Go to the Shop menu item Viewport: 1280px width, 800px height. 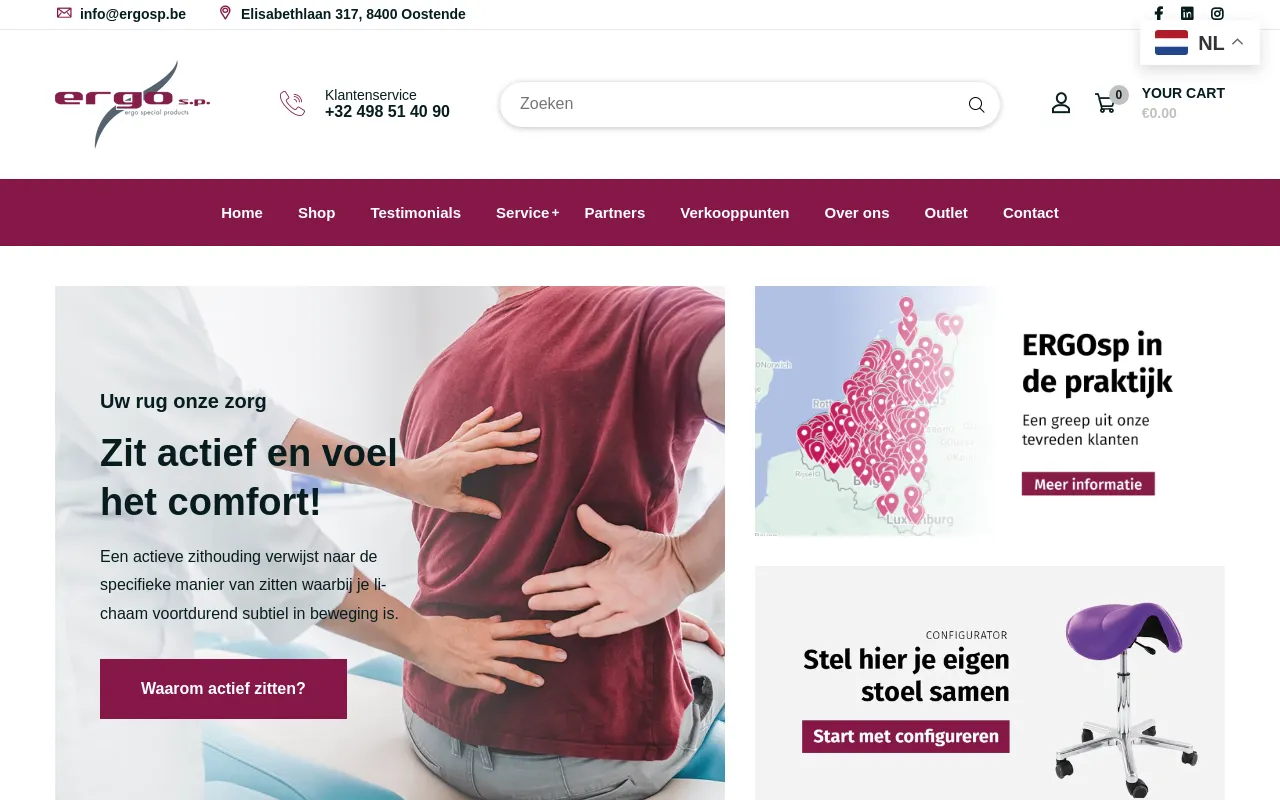click(316, 212)
